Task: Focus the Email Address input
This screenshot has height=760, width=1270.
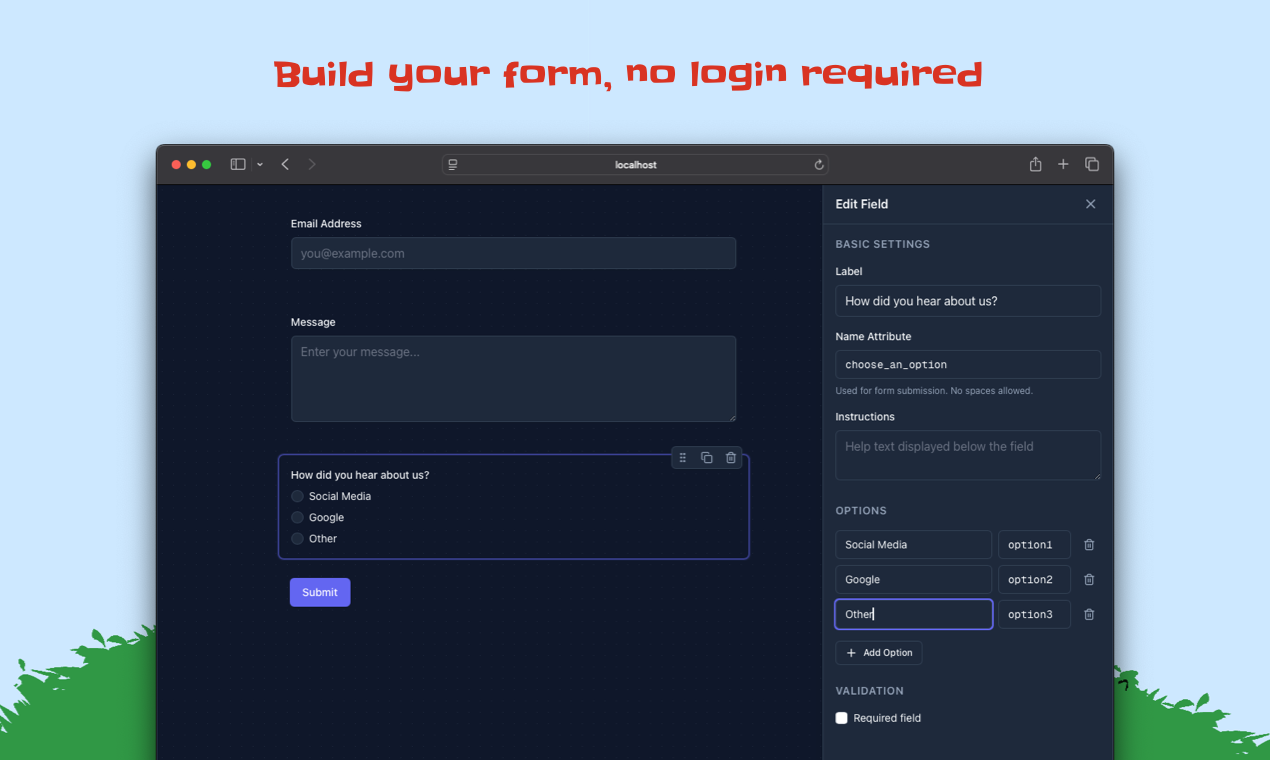Action: pos(513,253)
